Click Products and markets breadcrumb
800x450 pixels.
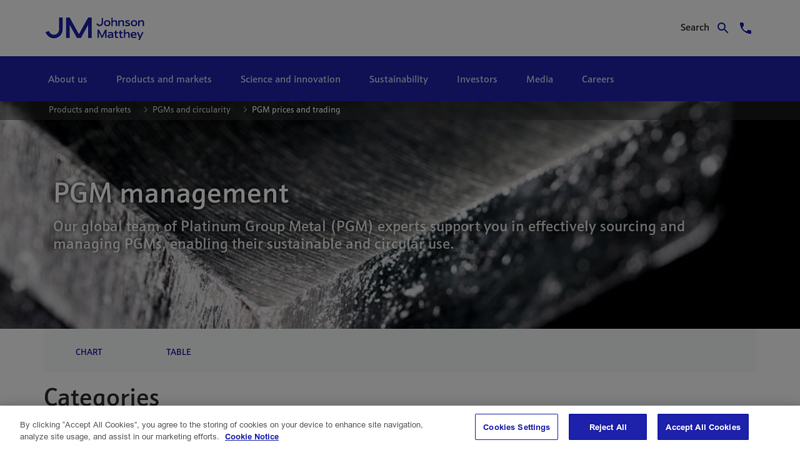coord(90,110)
